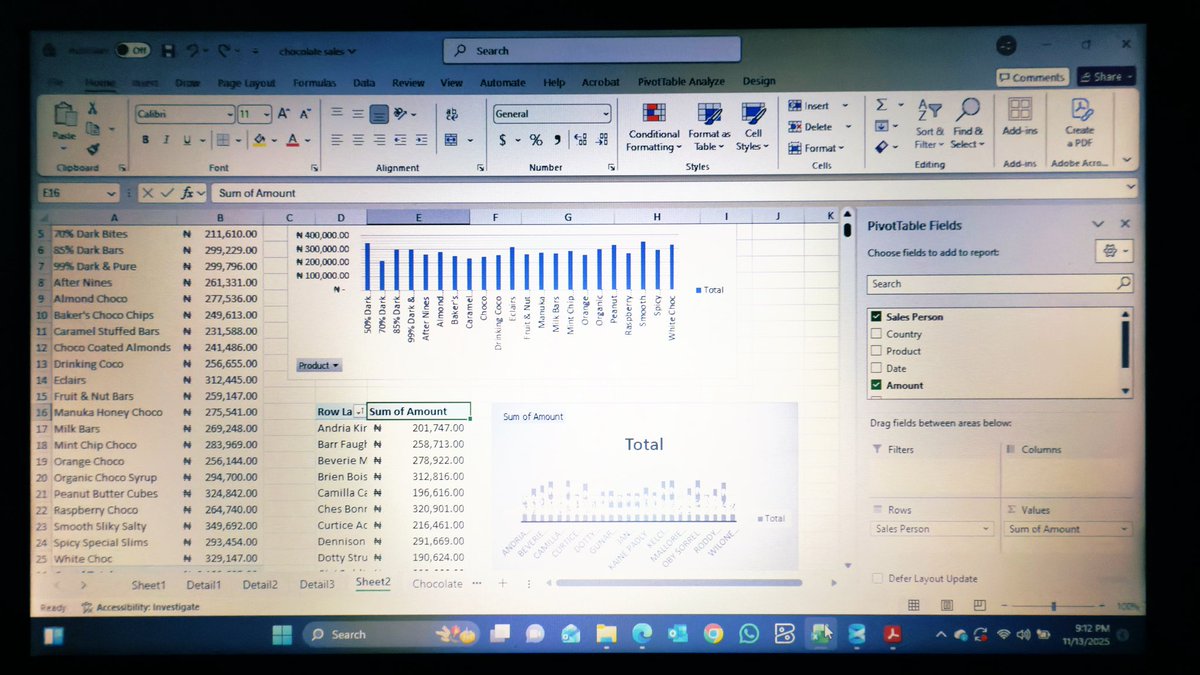
Task: Open the Sales Person dropdown under Rows
Action: [x=984, y=528]
